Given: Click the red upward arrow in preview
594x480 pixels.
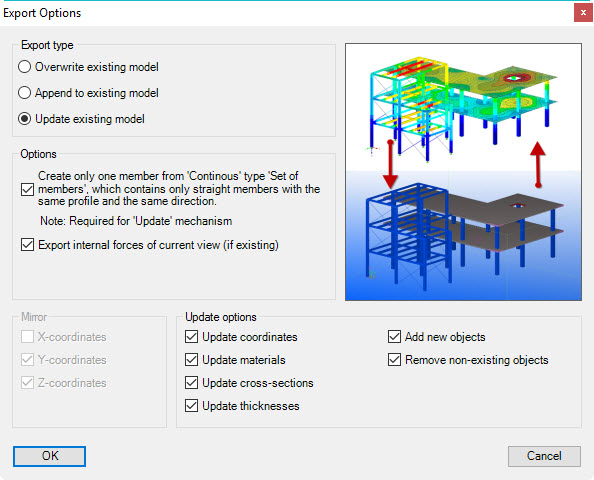Looking at the screenshot, I should point(538,165).
